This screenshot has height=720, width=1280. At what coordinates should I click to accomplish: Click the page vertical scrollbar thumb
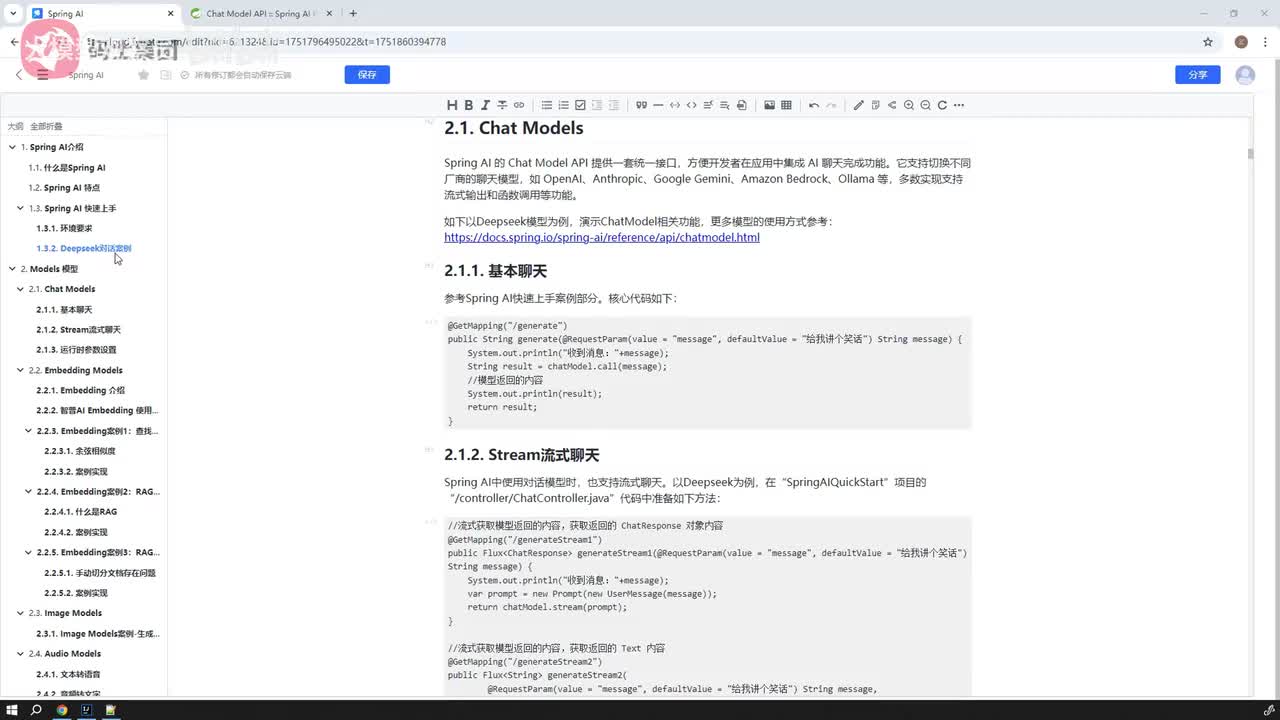pyautogui.click(x=1250, y=153)
